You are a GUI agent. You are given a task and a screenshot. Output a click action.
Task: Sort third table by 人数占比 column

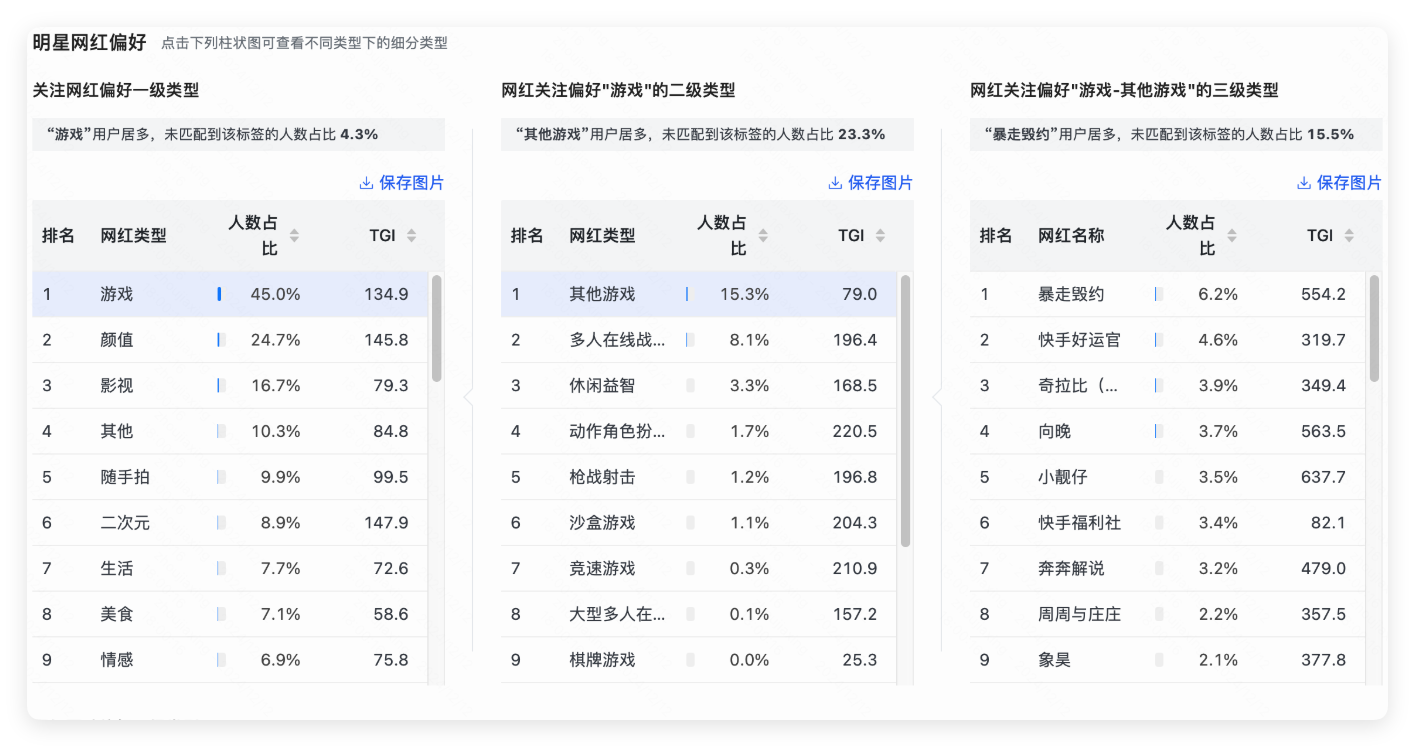1232,236
